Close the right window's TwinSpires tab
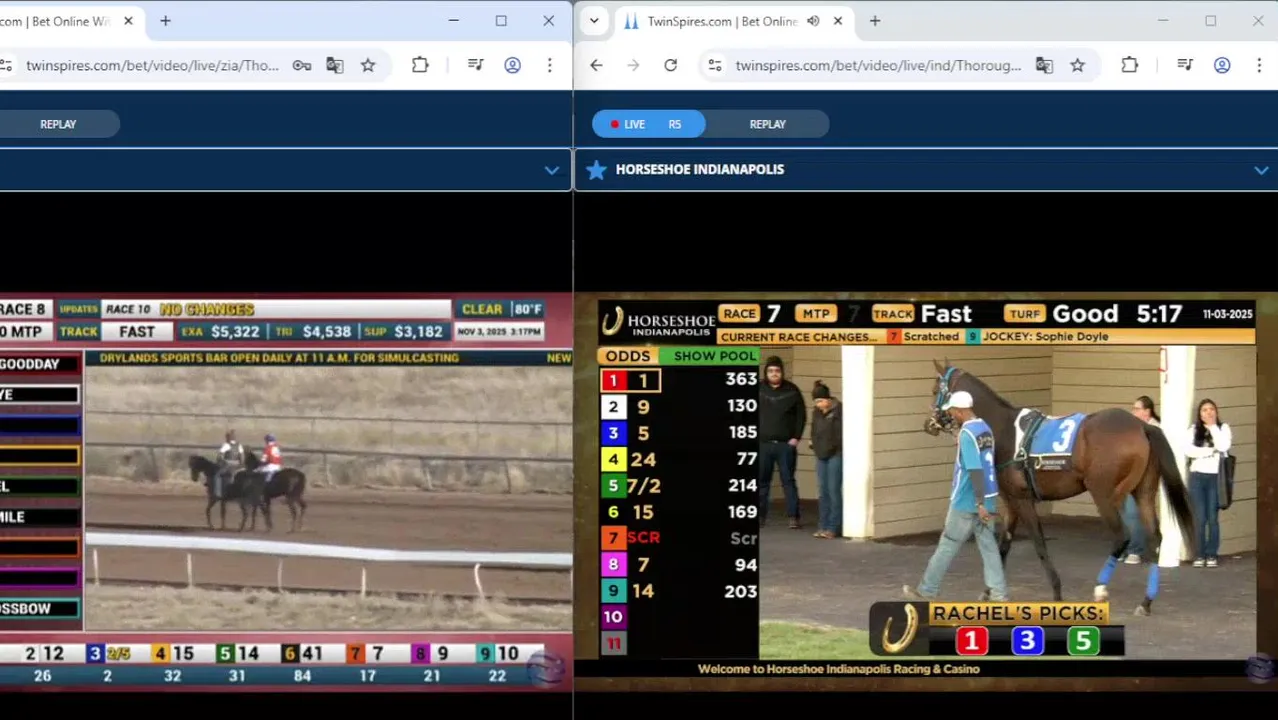The image size is (1278, 720). (x=838, y=21)
